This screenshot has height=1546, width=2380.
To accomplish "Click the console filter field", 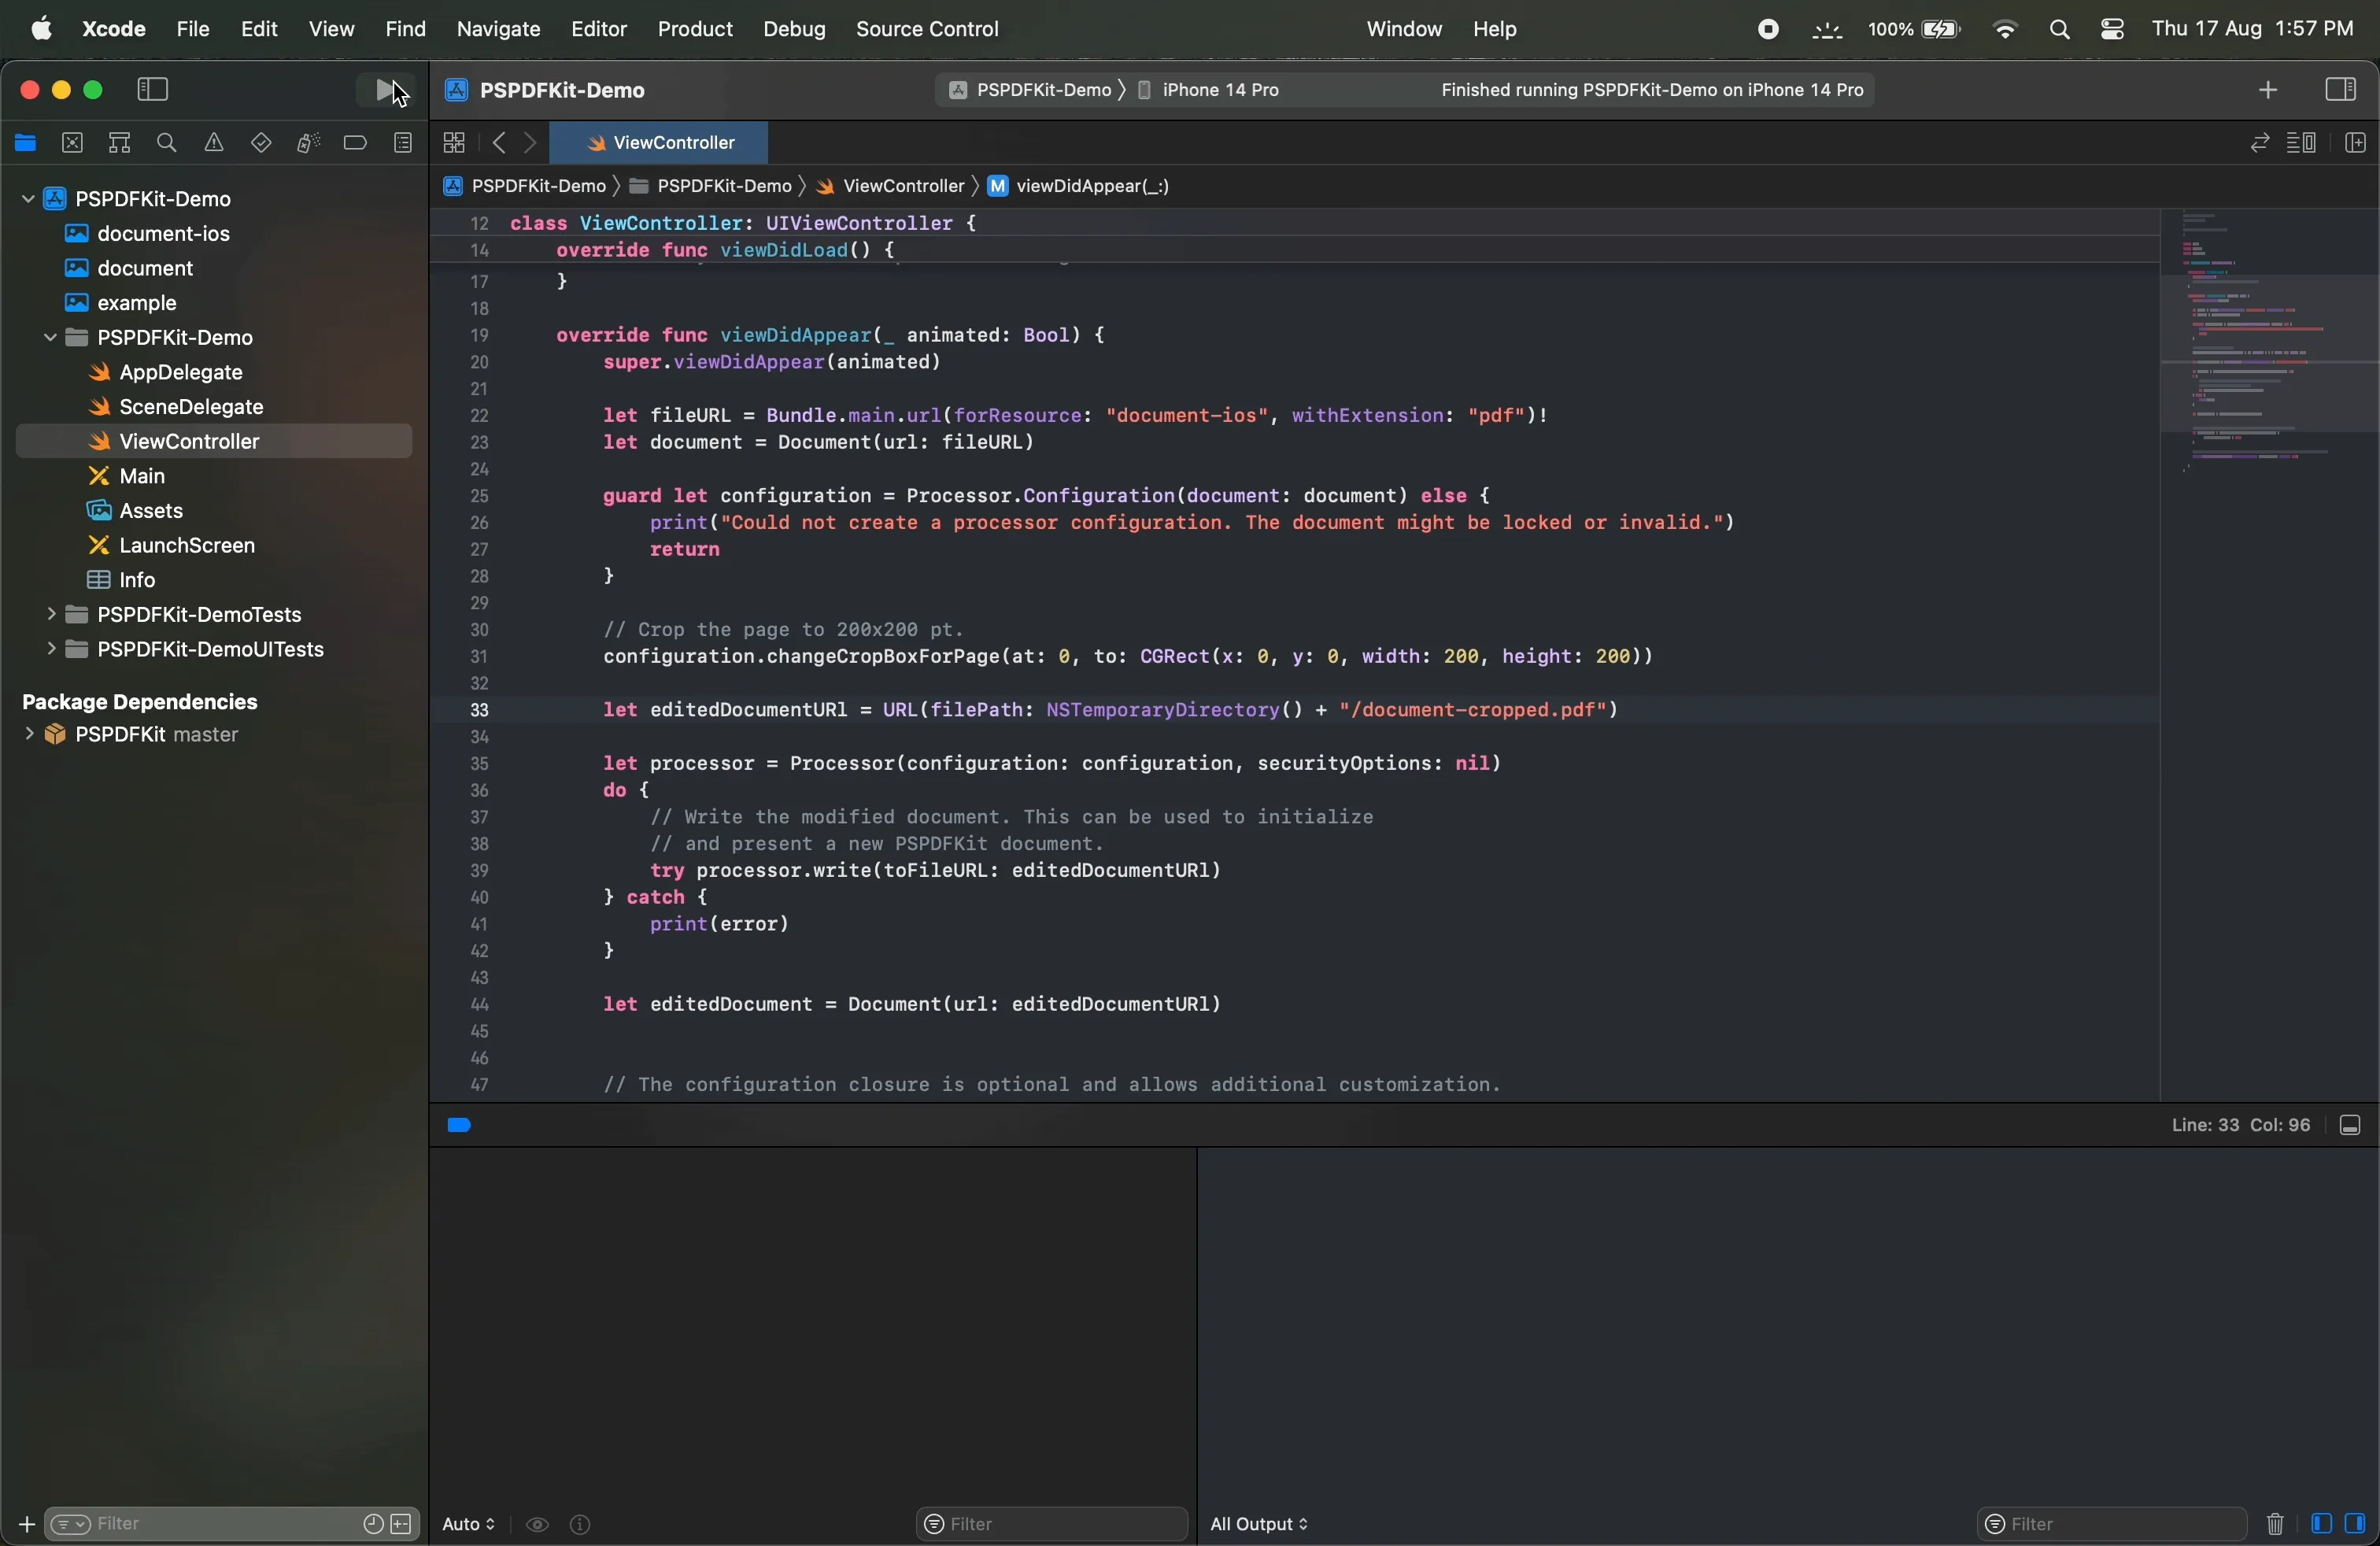I will (2112, 1524).
